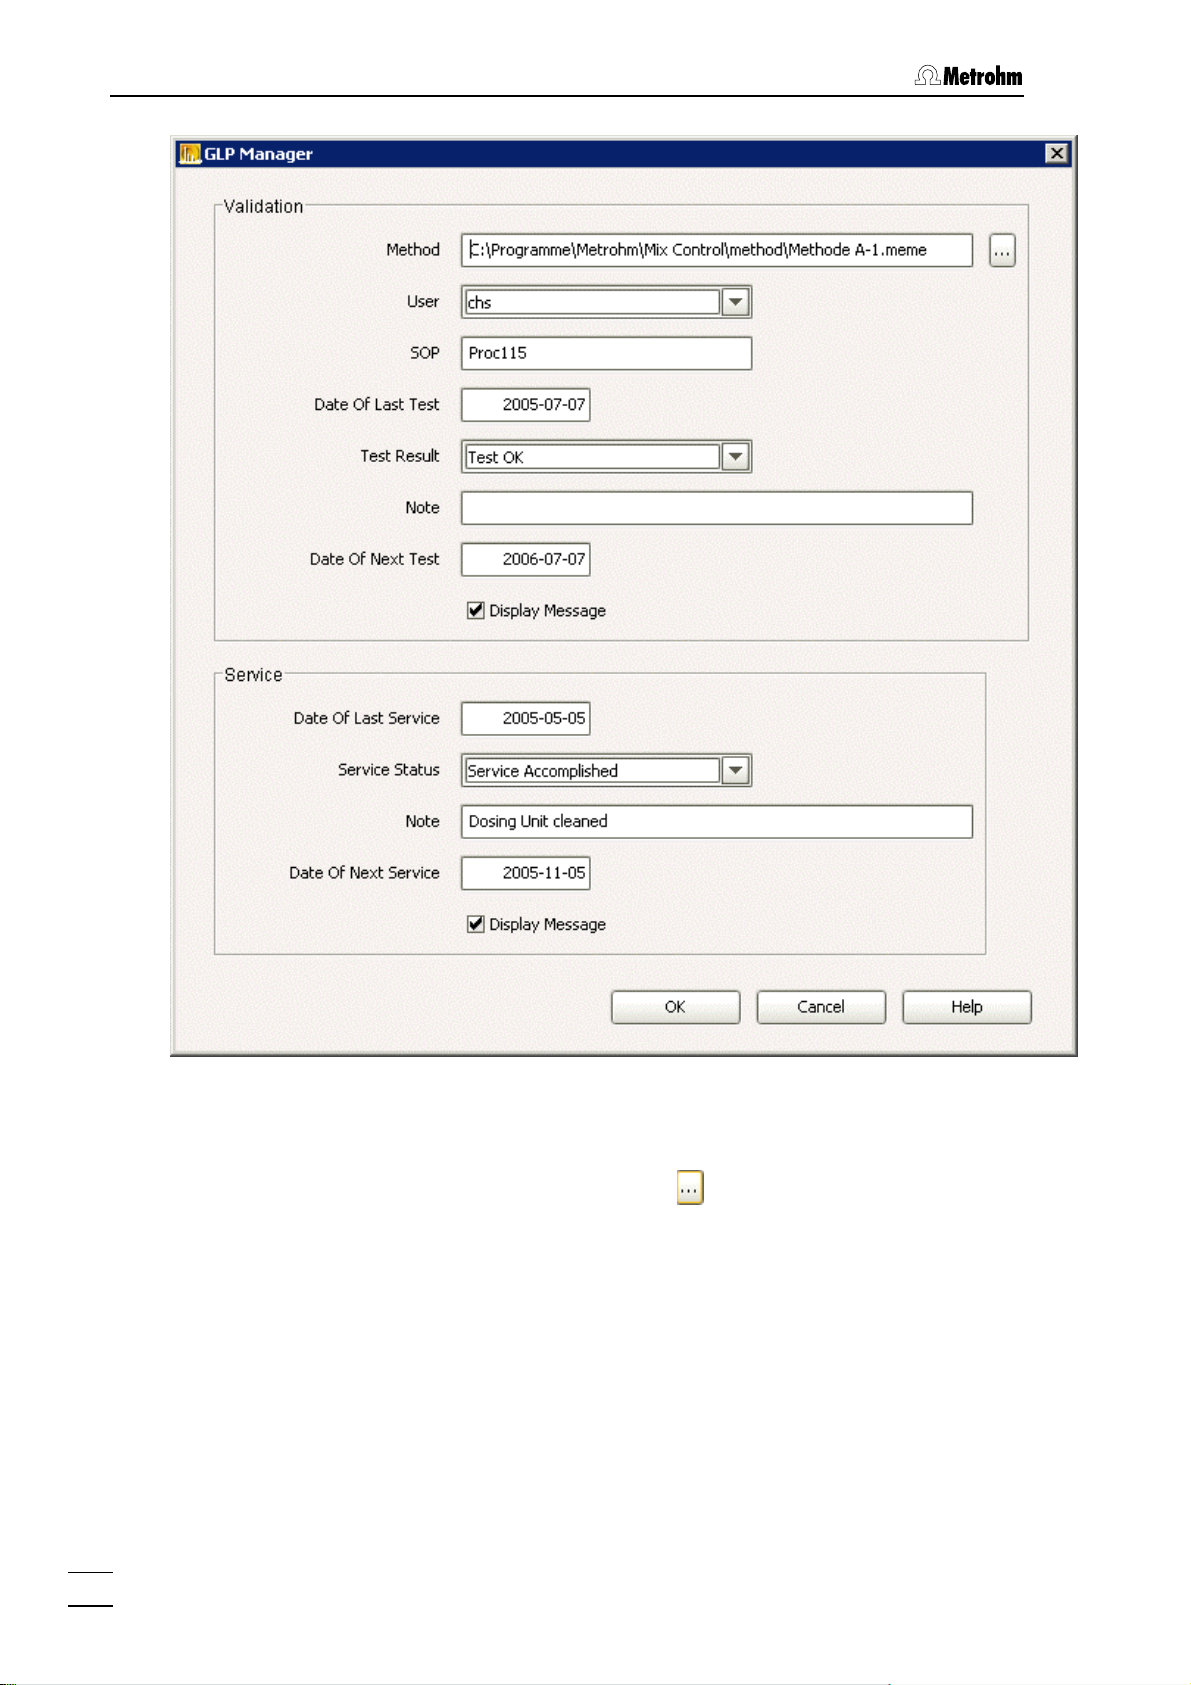Click the Cancel button

click(x=821, y=1007)
